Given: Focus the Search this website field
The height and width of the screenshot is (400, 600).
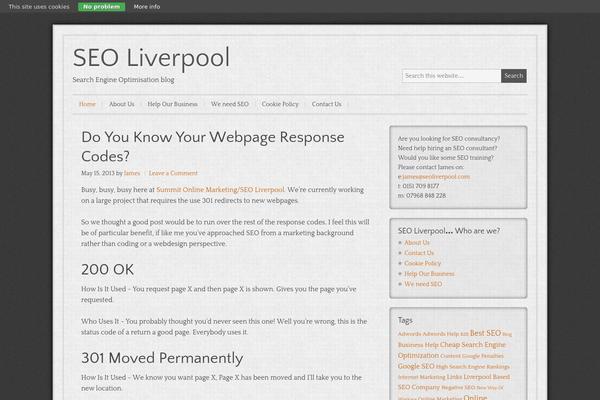Looking at the screenshot, I should click(451, 76).
